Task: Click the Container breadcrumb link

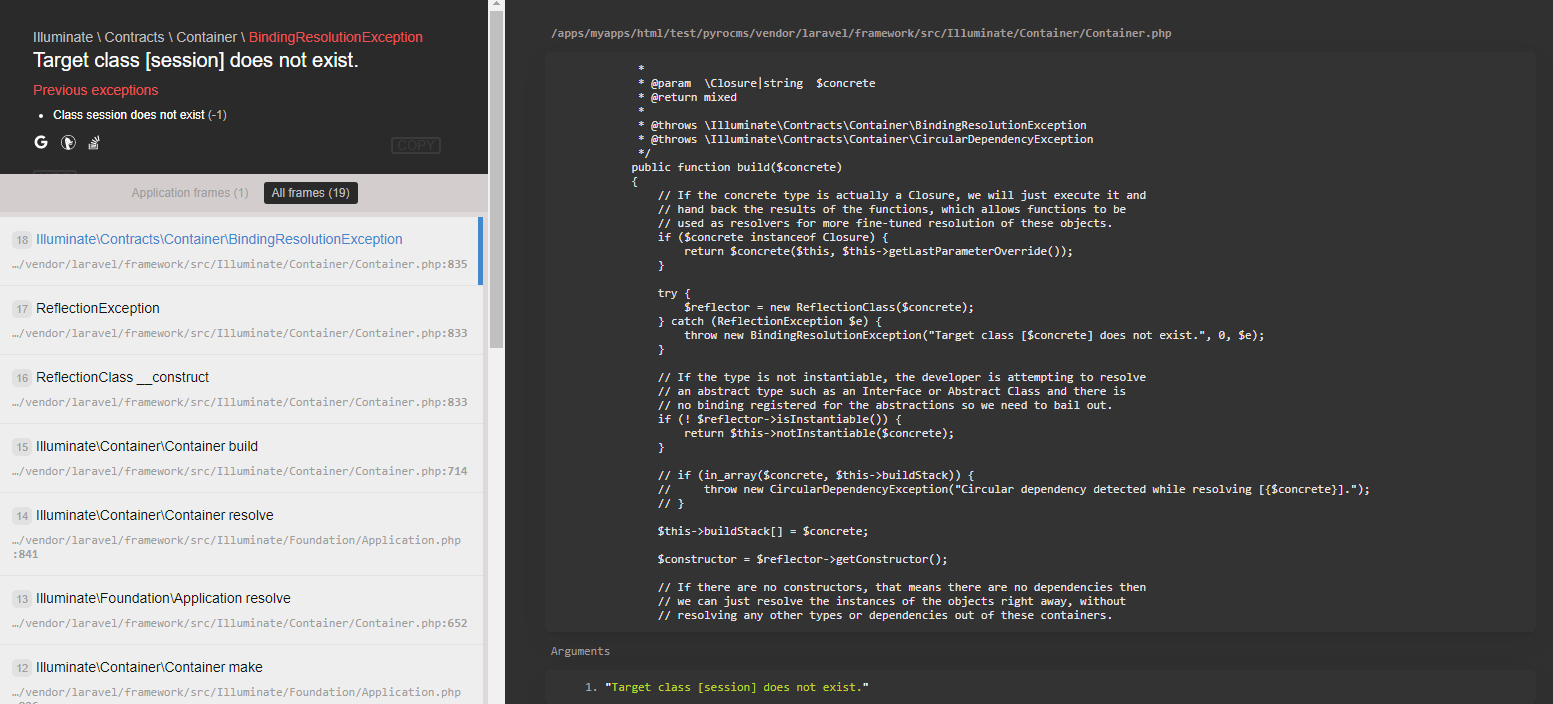Action: pyautogui.click(x=206, y=36)
